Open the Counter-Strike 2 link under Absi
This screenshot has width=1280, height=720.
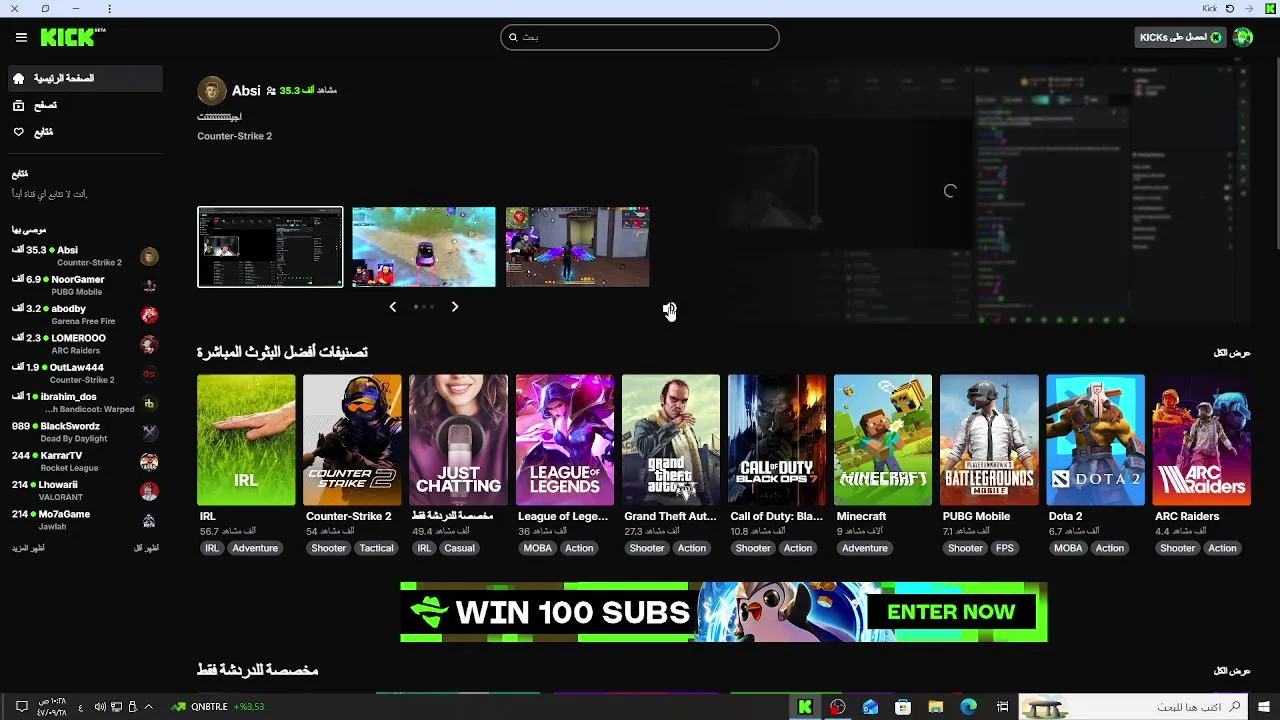234,136
